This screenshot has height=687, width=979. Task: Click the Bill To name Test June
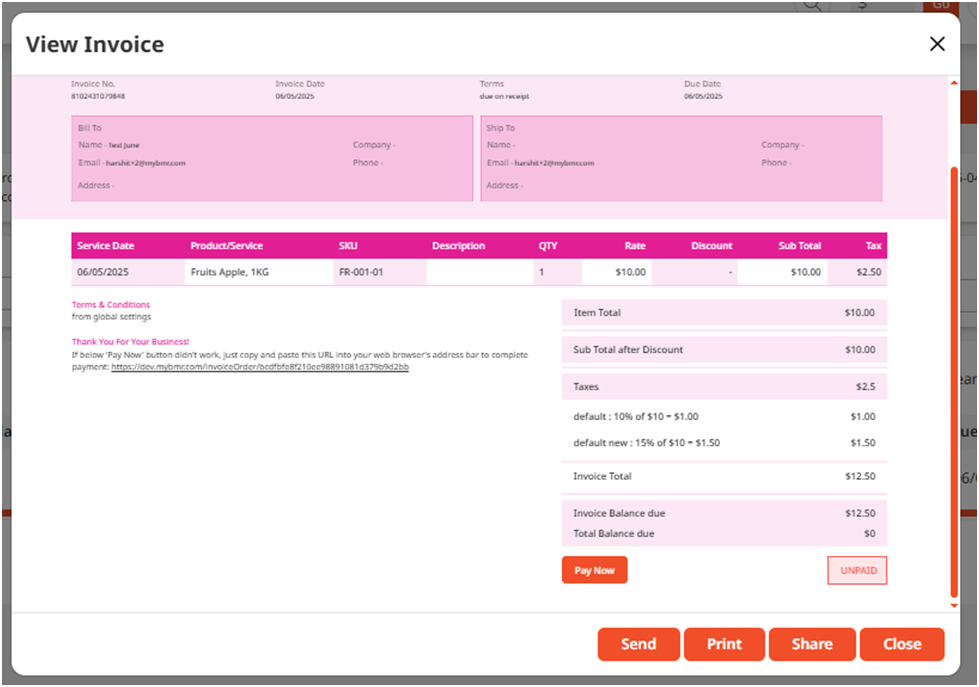click(x=124, y=145)
